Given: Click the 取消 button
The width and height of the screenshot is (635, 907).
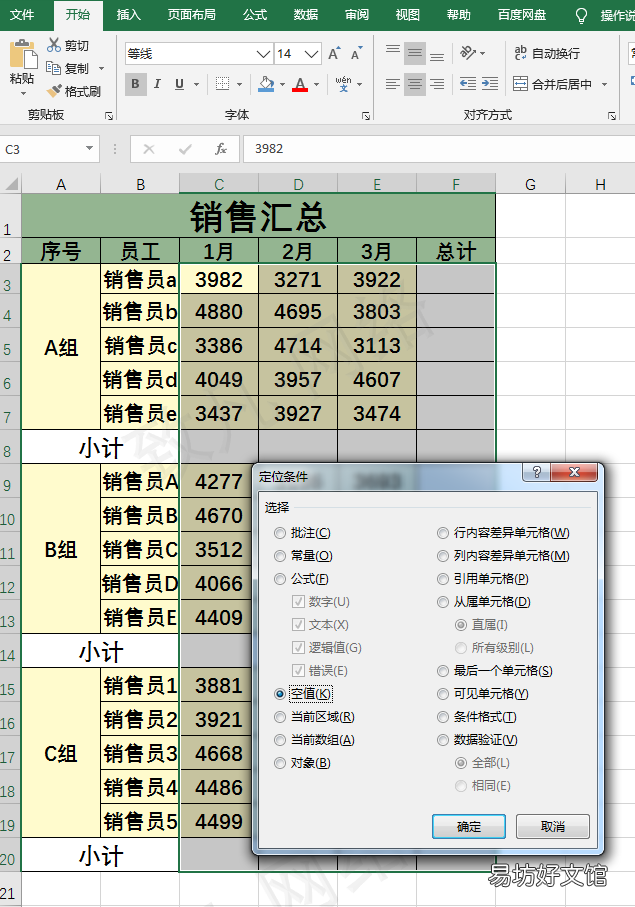Looking at the screenshot, I should [x=553, y=827].
